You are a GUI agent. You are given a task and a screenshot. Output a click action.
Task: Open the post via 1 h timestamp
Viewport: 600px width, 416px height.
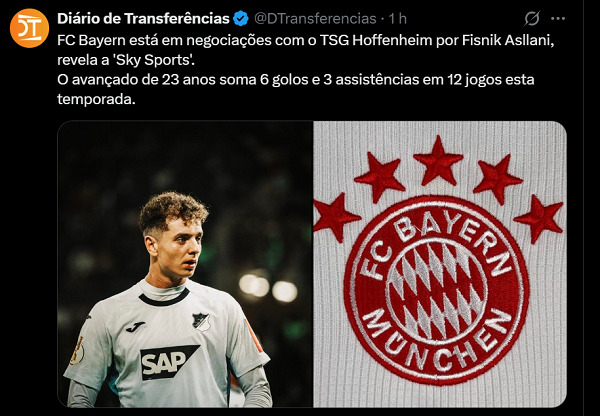[398, 18]
